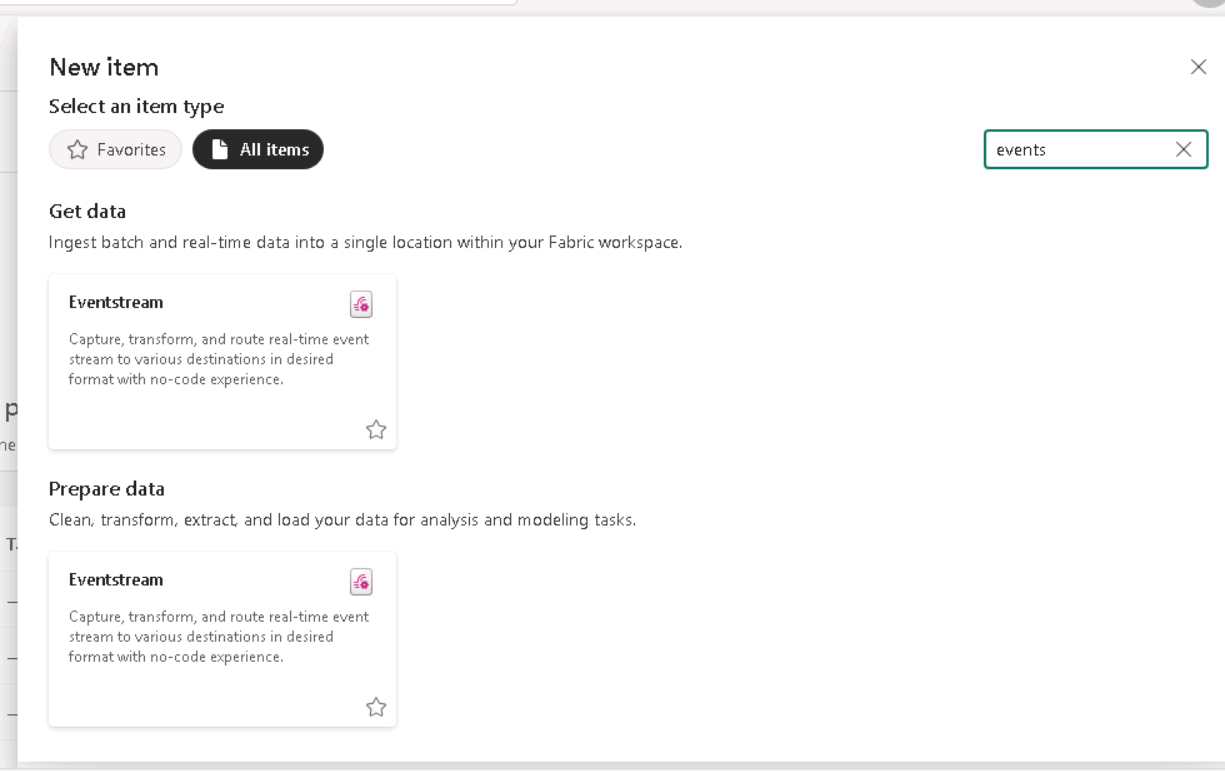Screen dimensions: 1225x771
Task: Click the Eventstream icon under Prepare data
Action: tap(361, 581)
